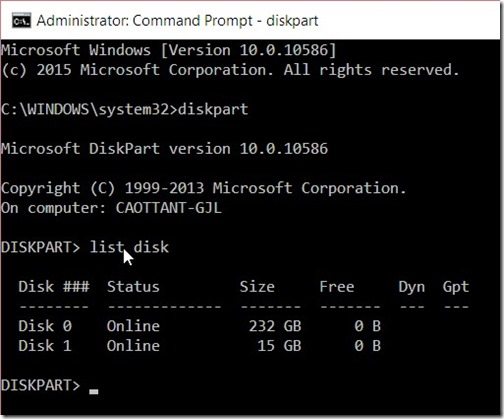
Task: Click the 'Gpt' column header
Action: (456, 287)
